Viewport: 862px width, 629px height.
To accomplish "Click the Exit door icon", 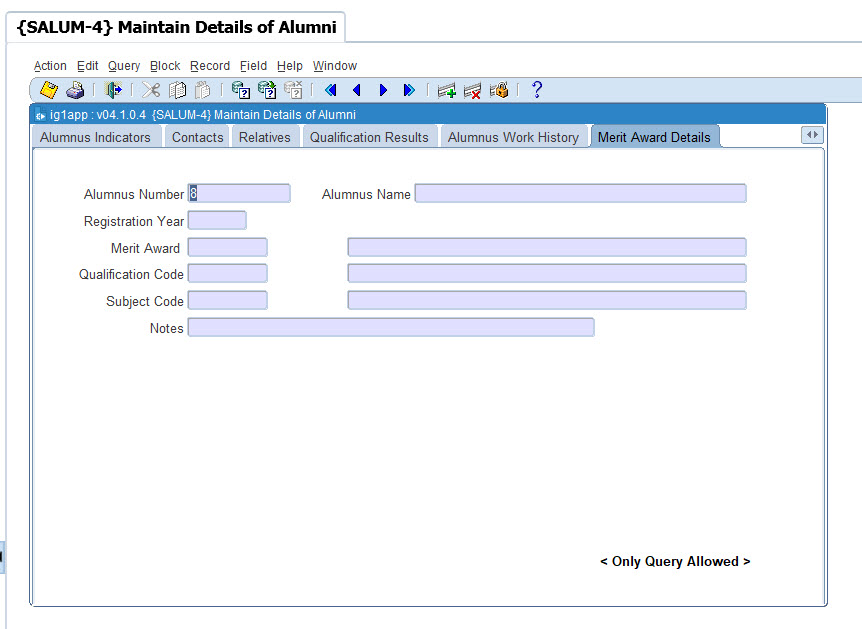I will [x=113, y=91].
